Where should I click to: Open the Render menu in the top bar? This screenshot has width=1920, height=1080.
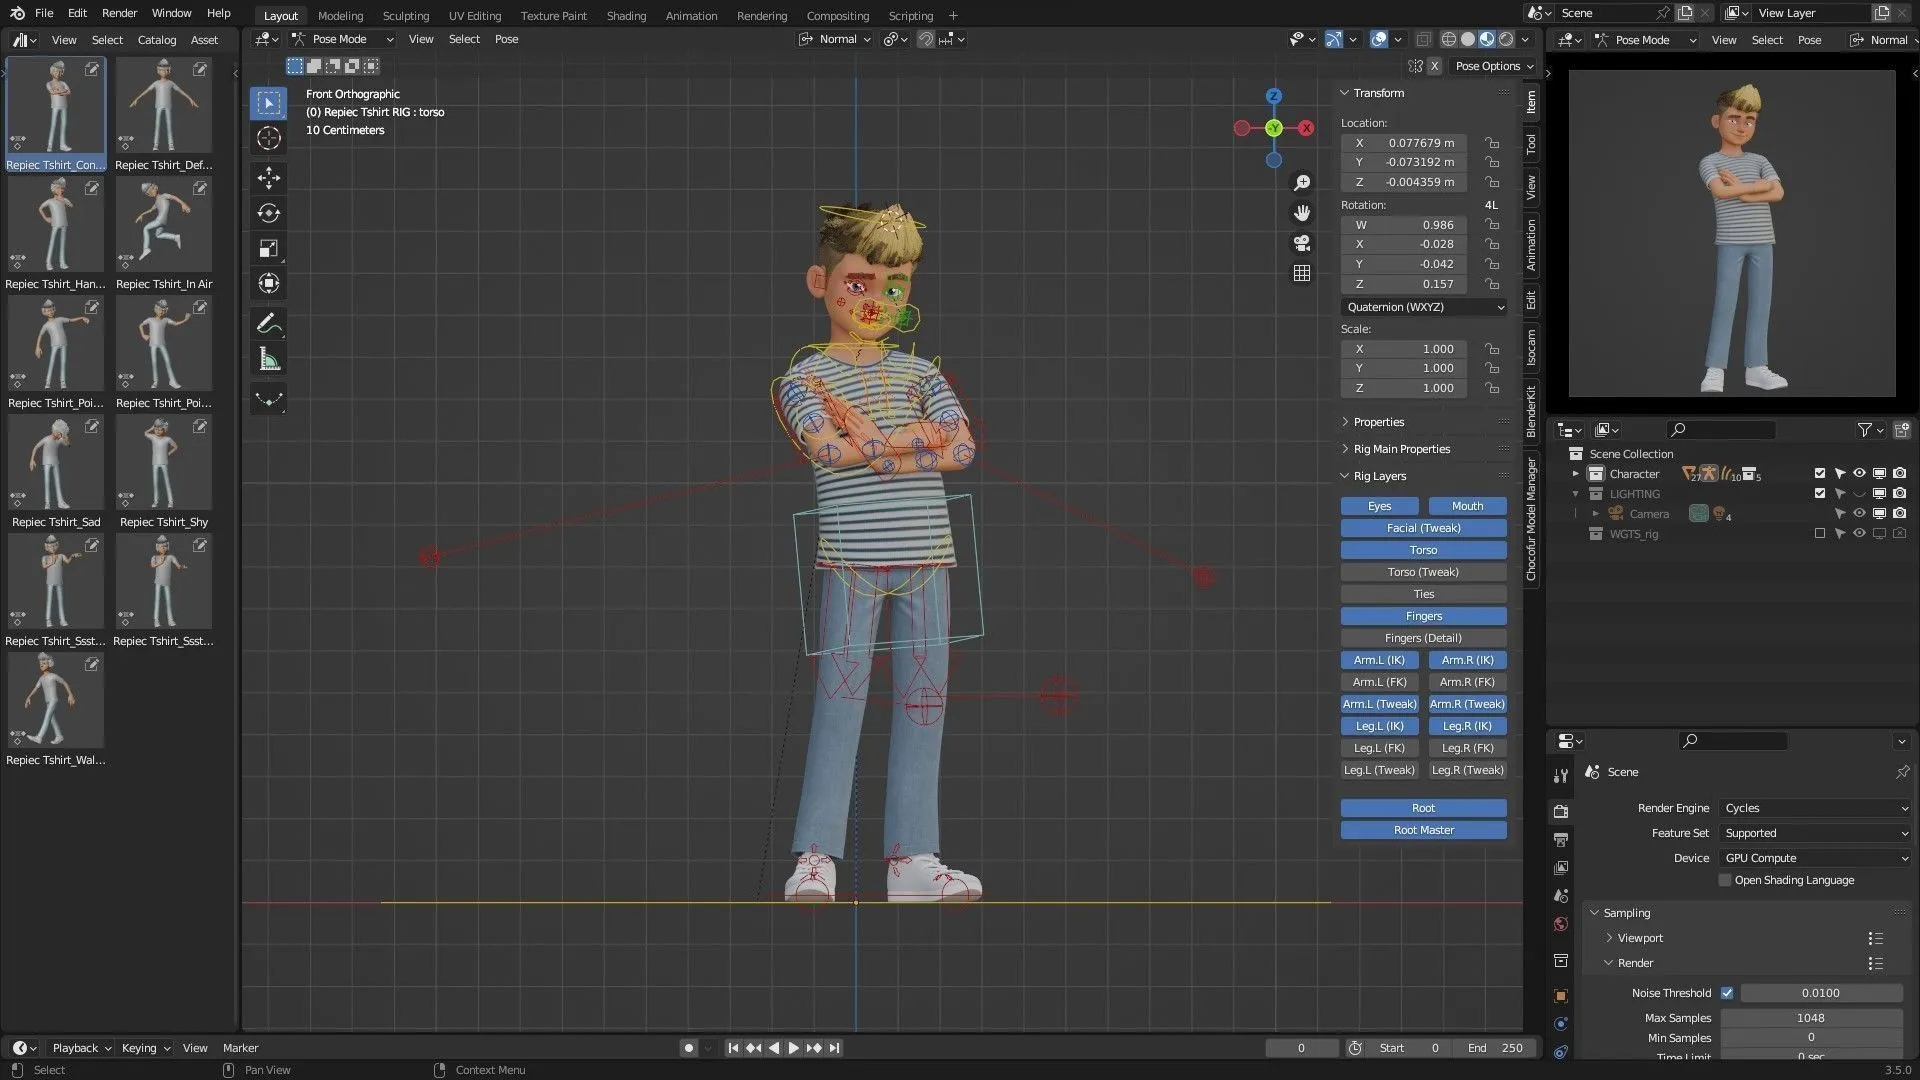coord(119,13)
